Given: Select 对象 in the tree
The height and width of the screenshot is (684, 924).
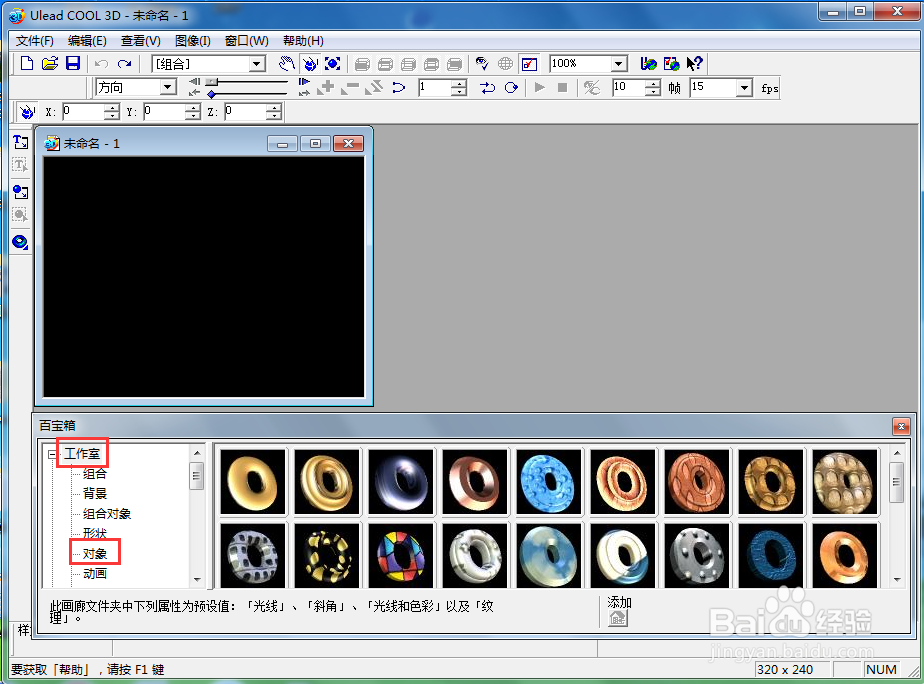Looking at the screenshot, I should (x=95, y=554).
